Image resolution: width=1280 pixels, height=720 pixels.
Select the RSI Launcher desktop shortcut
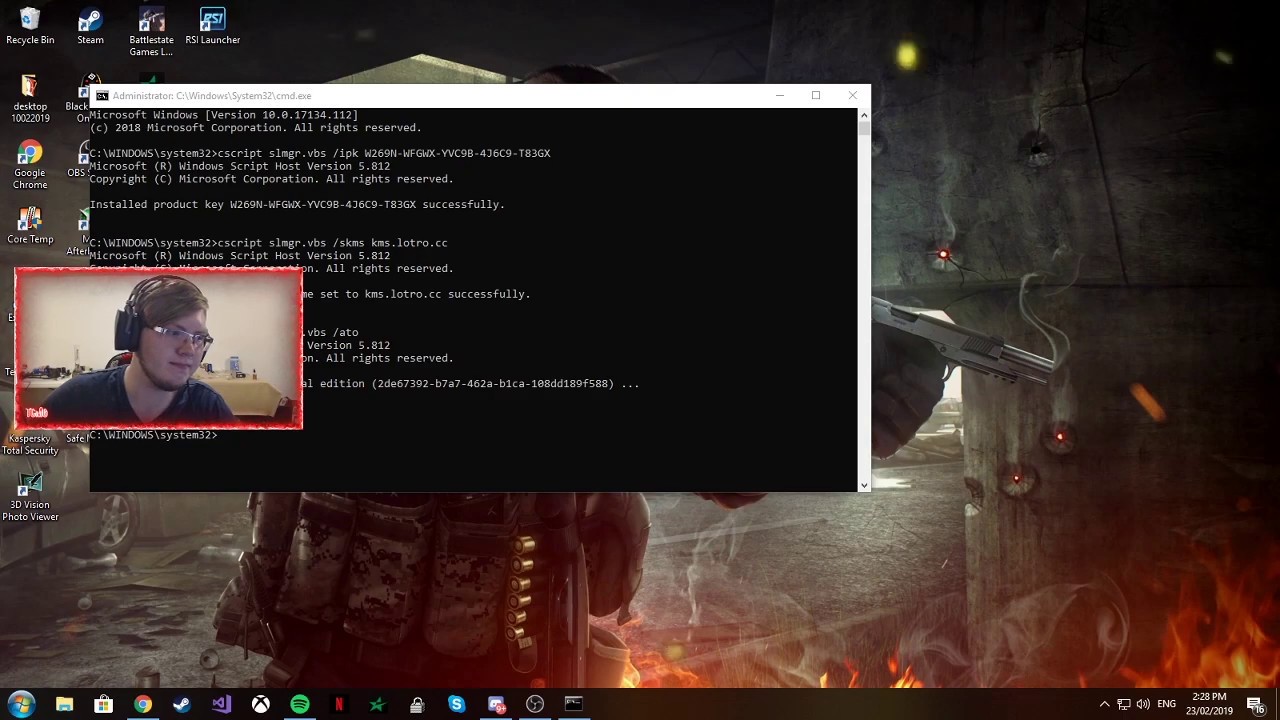(213, 27)
